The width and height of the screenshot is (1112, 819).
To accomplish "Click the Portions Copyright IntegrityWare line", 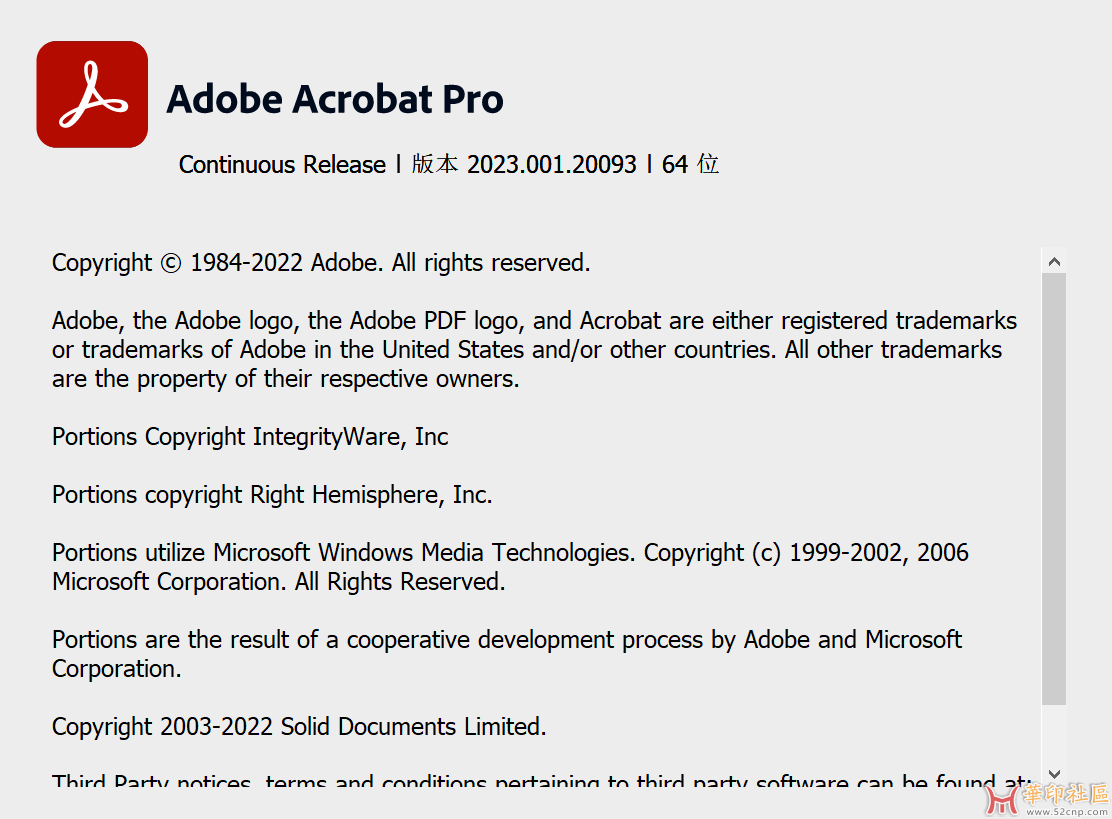I will pyautogui.click(x=250, y=437).
